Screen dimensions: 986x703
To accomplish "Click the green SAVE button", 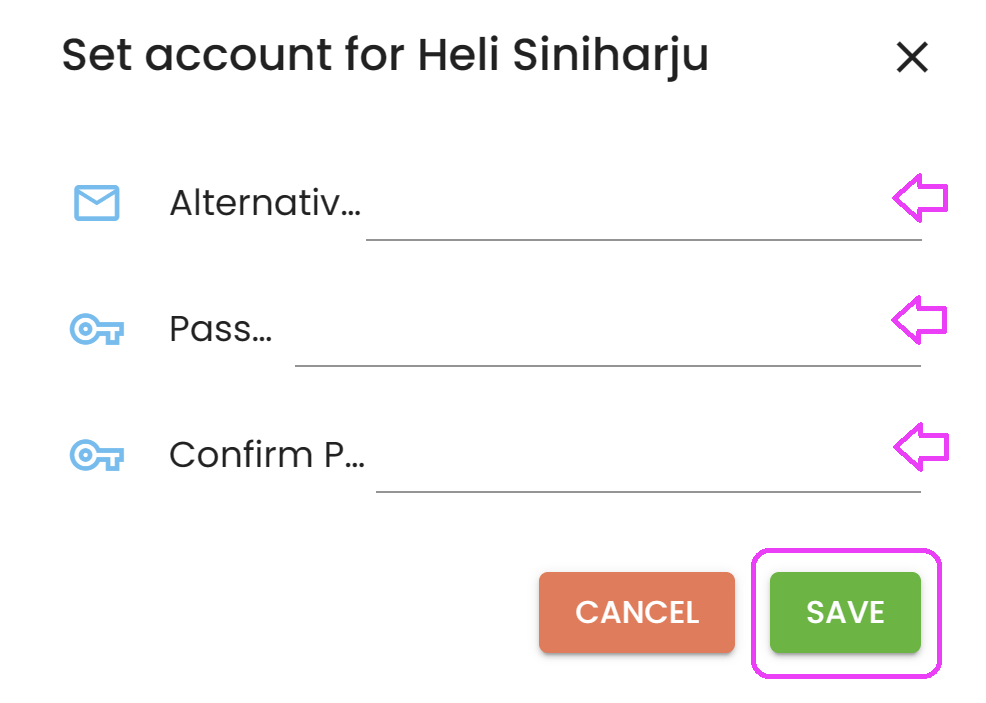I will (845, 612).
